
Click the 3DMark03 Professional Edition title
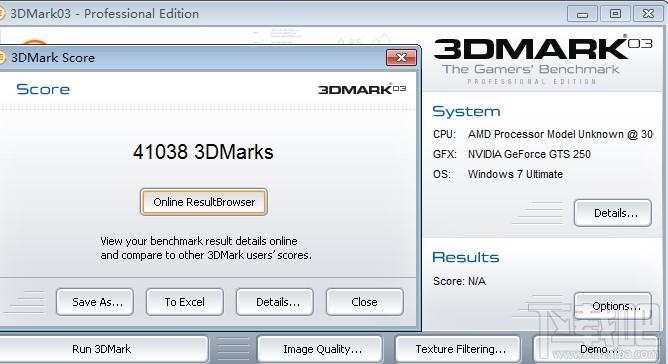(x=104, y=14)
